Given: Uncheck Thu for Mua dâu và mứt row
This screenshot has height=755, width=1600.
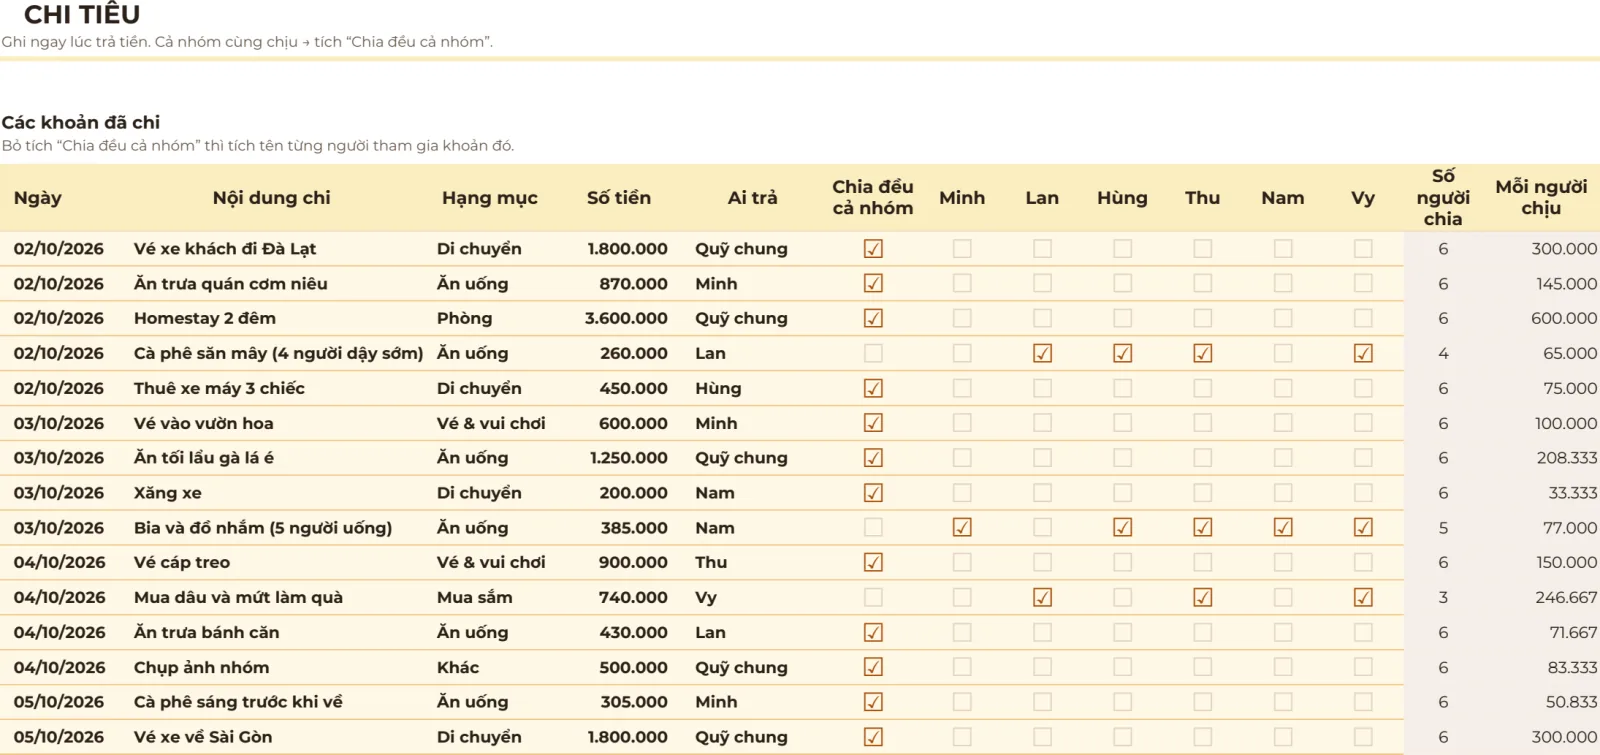Looking at the screenshot, I should pyautogui.click(x=1203, y=597).
